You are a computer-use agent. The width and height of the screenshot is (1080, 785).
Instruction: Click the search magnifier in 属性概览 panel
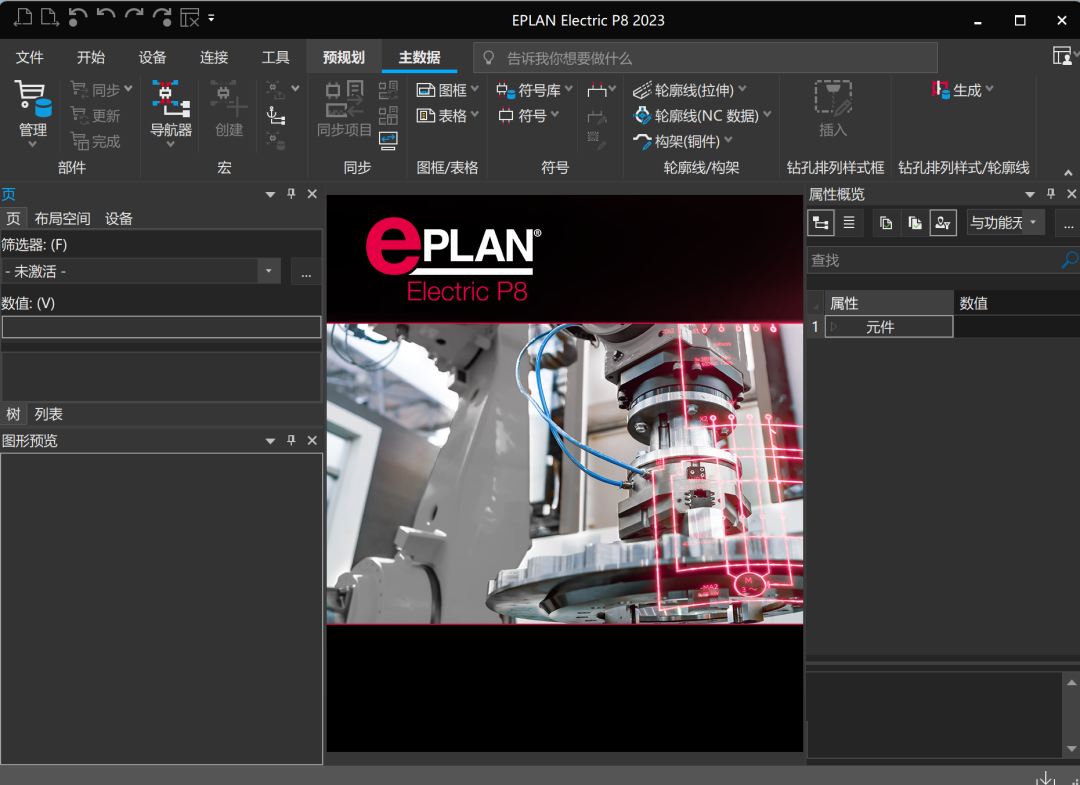(x=1068, y=260)
